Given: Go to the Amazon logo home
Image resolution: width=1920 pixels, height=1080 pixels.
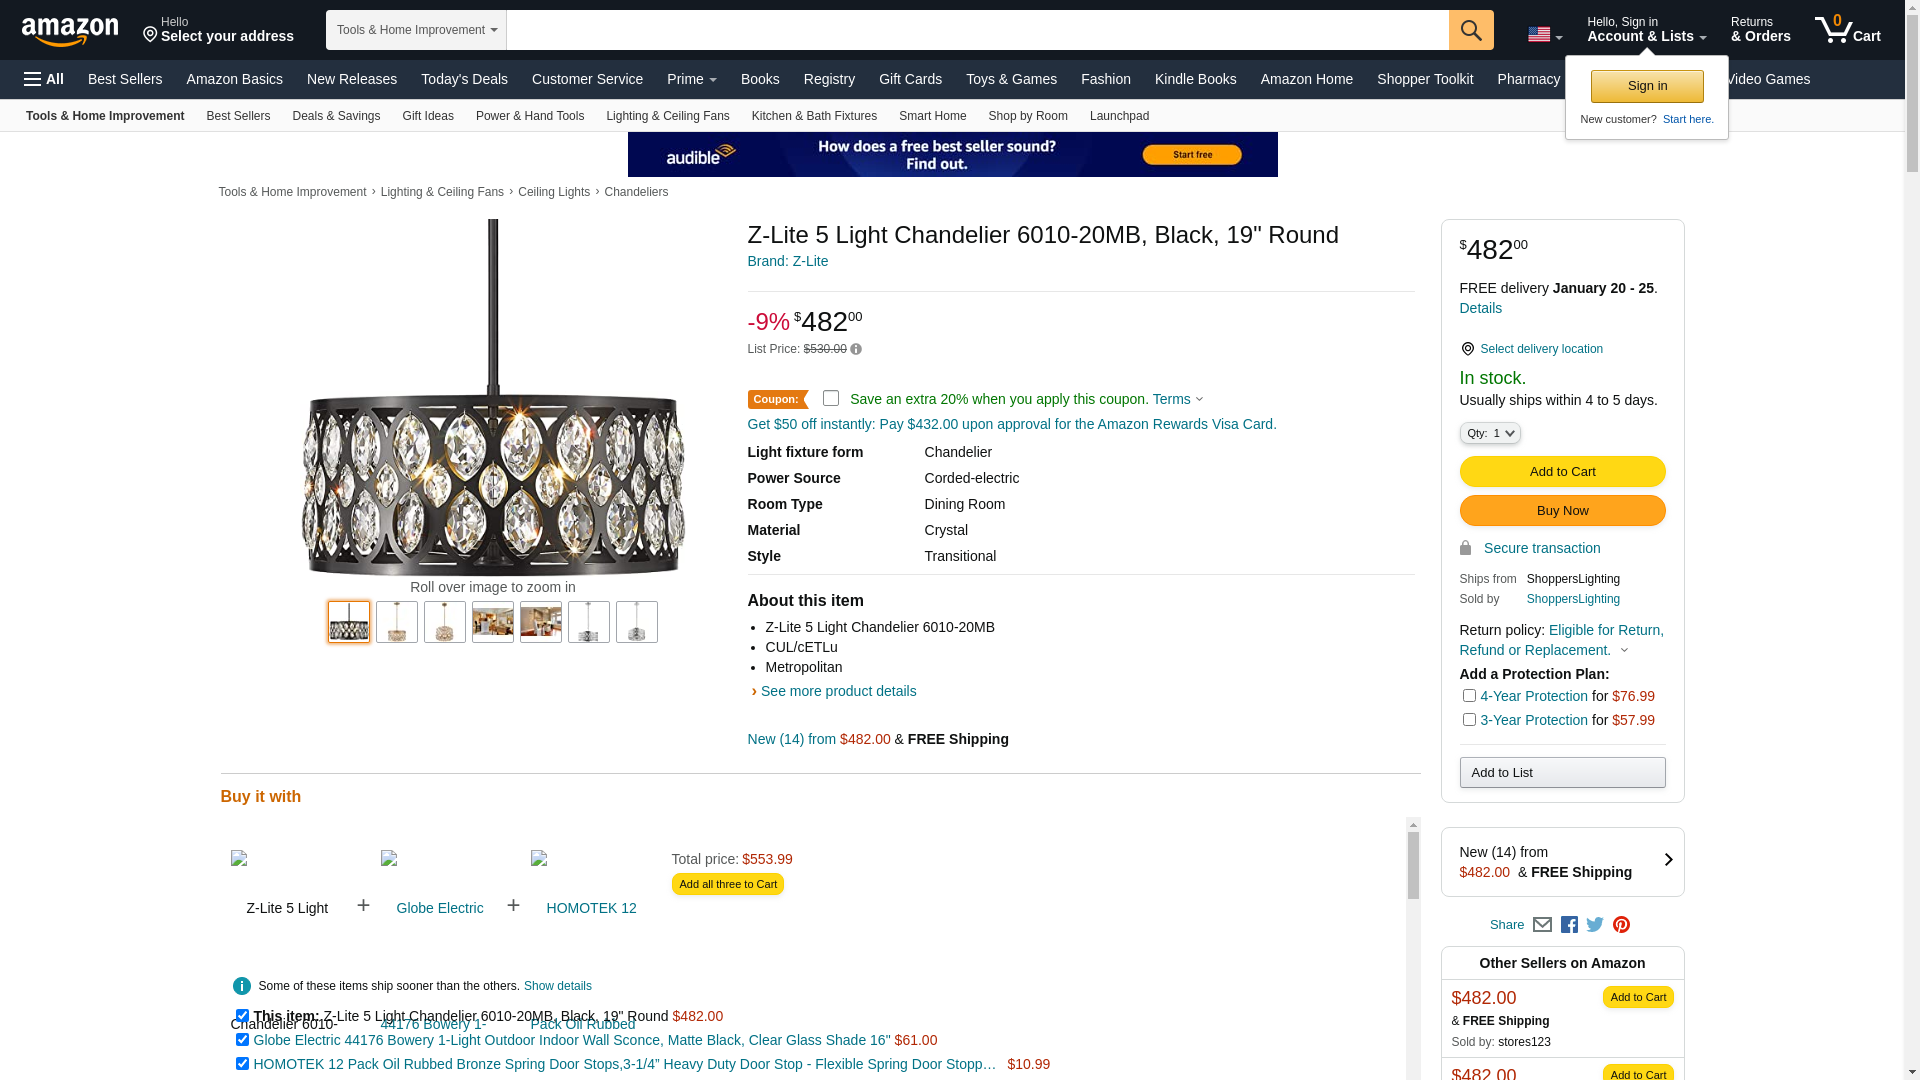Looking at the screenshot, I should click(70, 31).
